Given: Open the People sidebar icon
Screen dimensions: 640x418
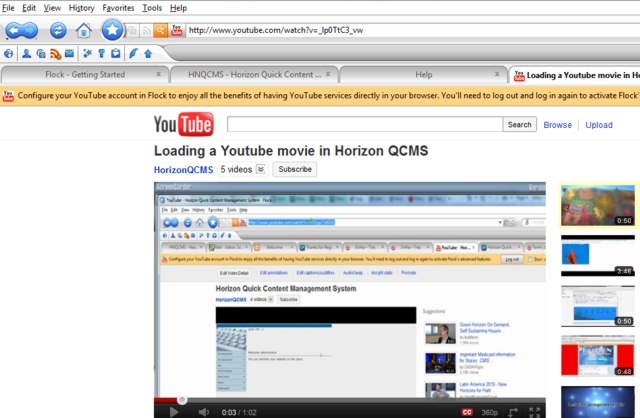Looking at the screenshot, I should 27,53.
